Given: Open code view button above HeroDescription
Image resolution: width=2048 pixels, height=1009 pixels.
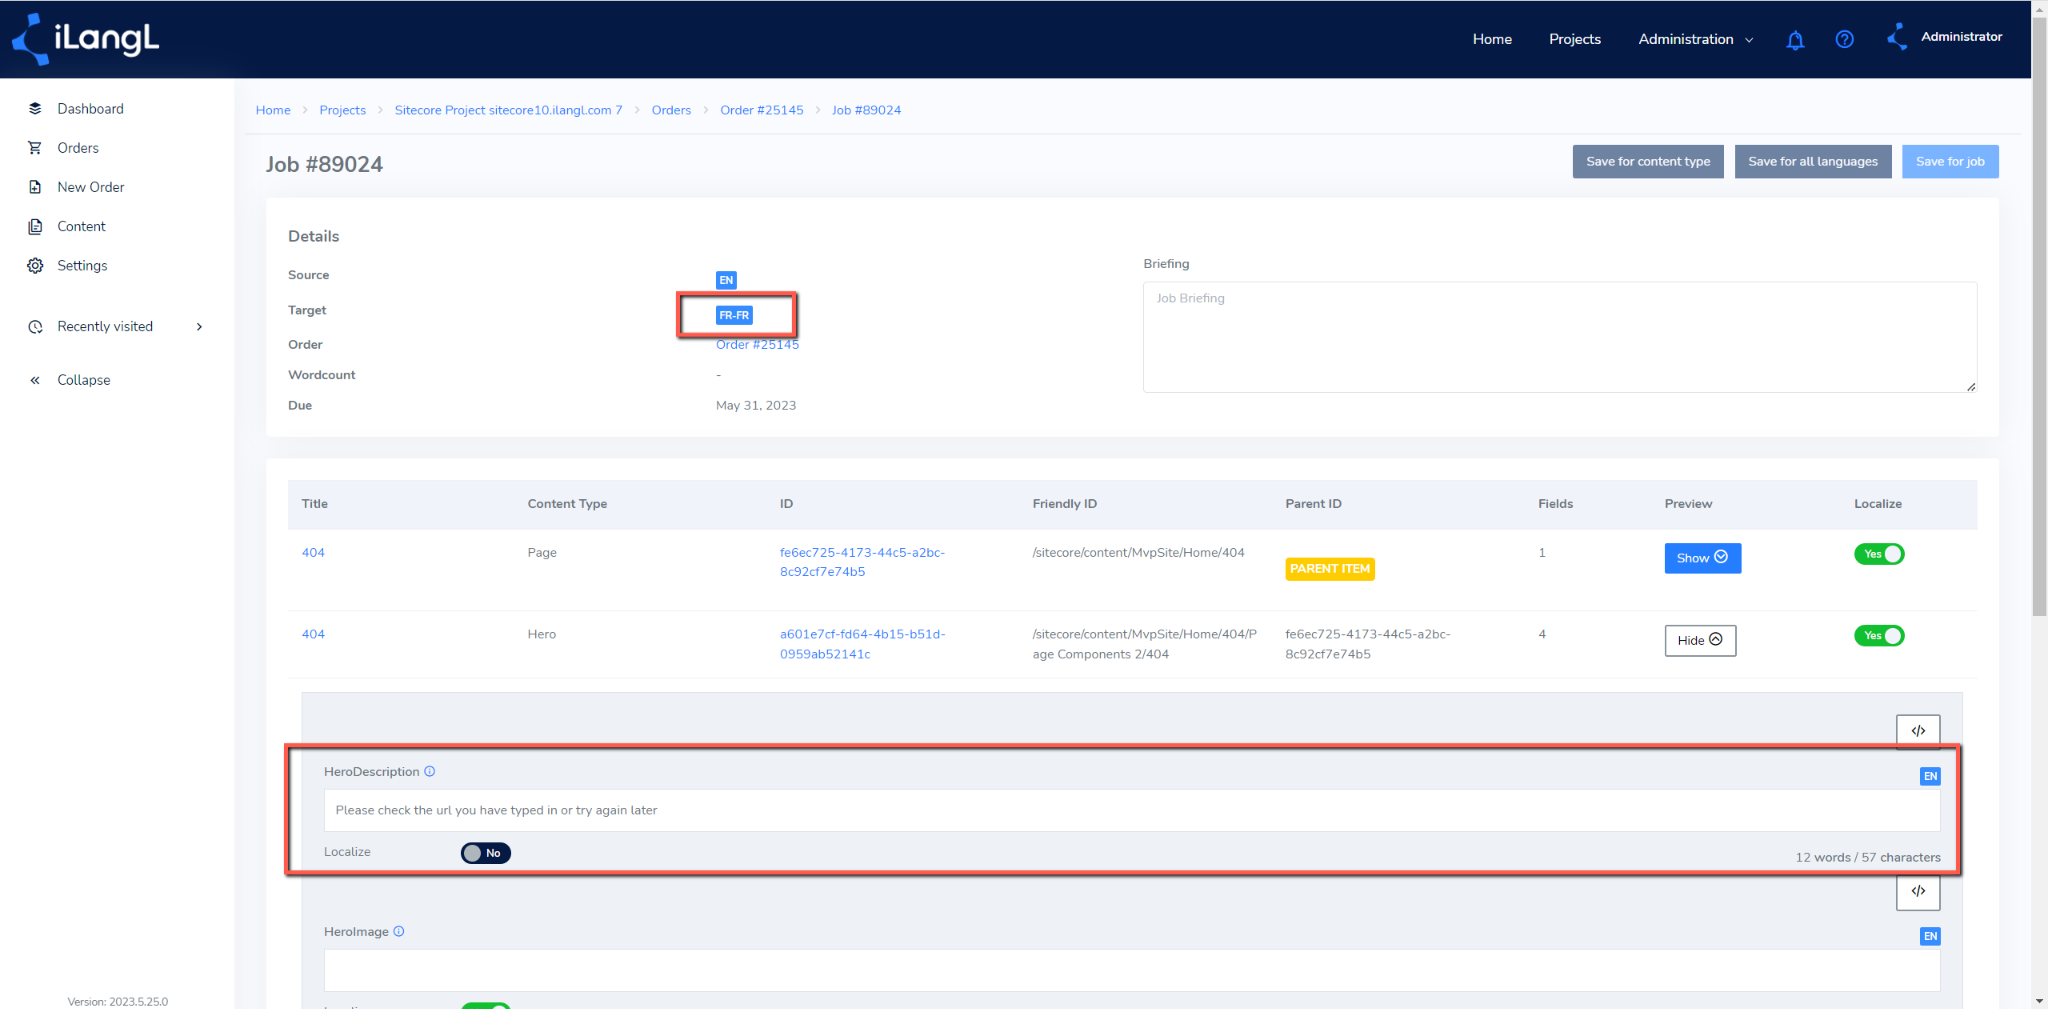Looking at the screenshot, I should point(1918,731).
